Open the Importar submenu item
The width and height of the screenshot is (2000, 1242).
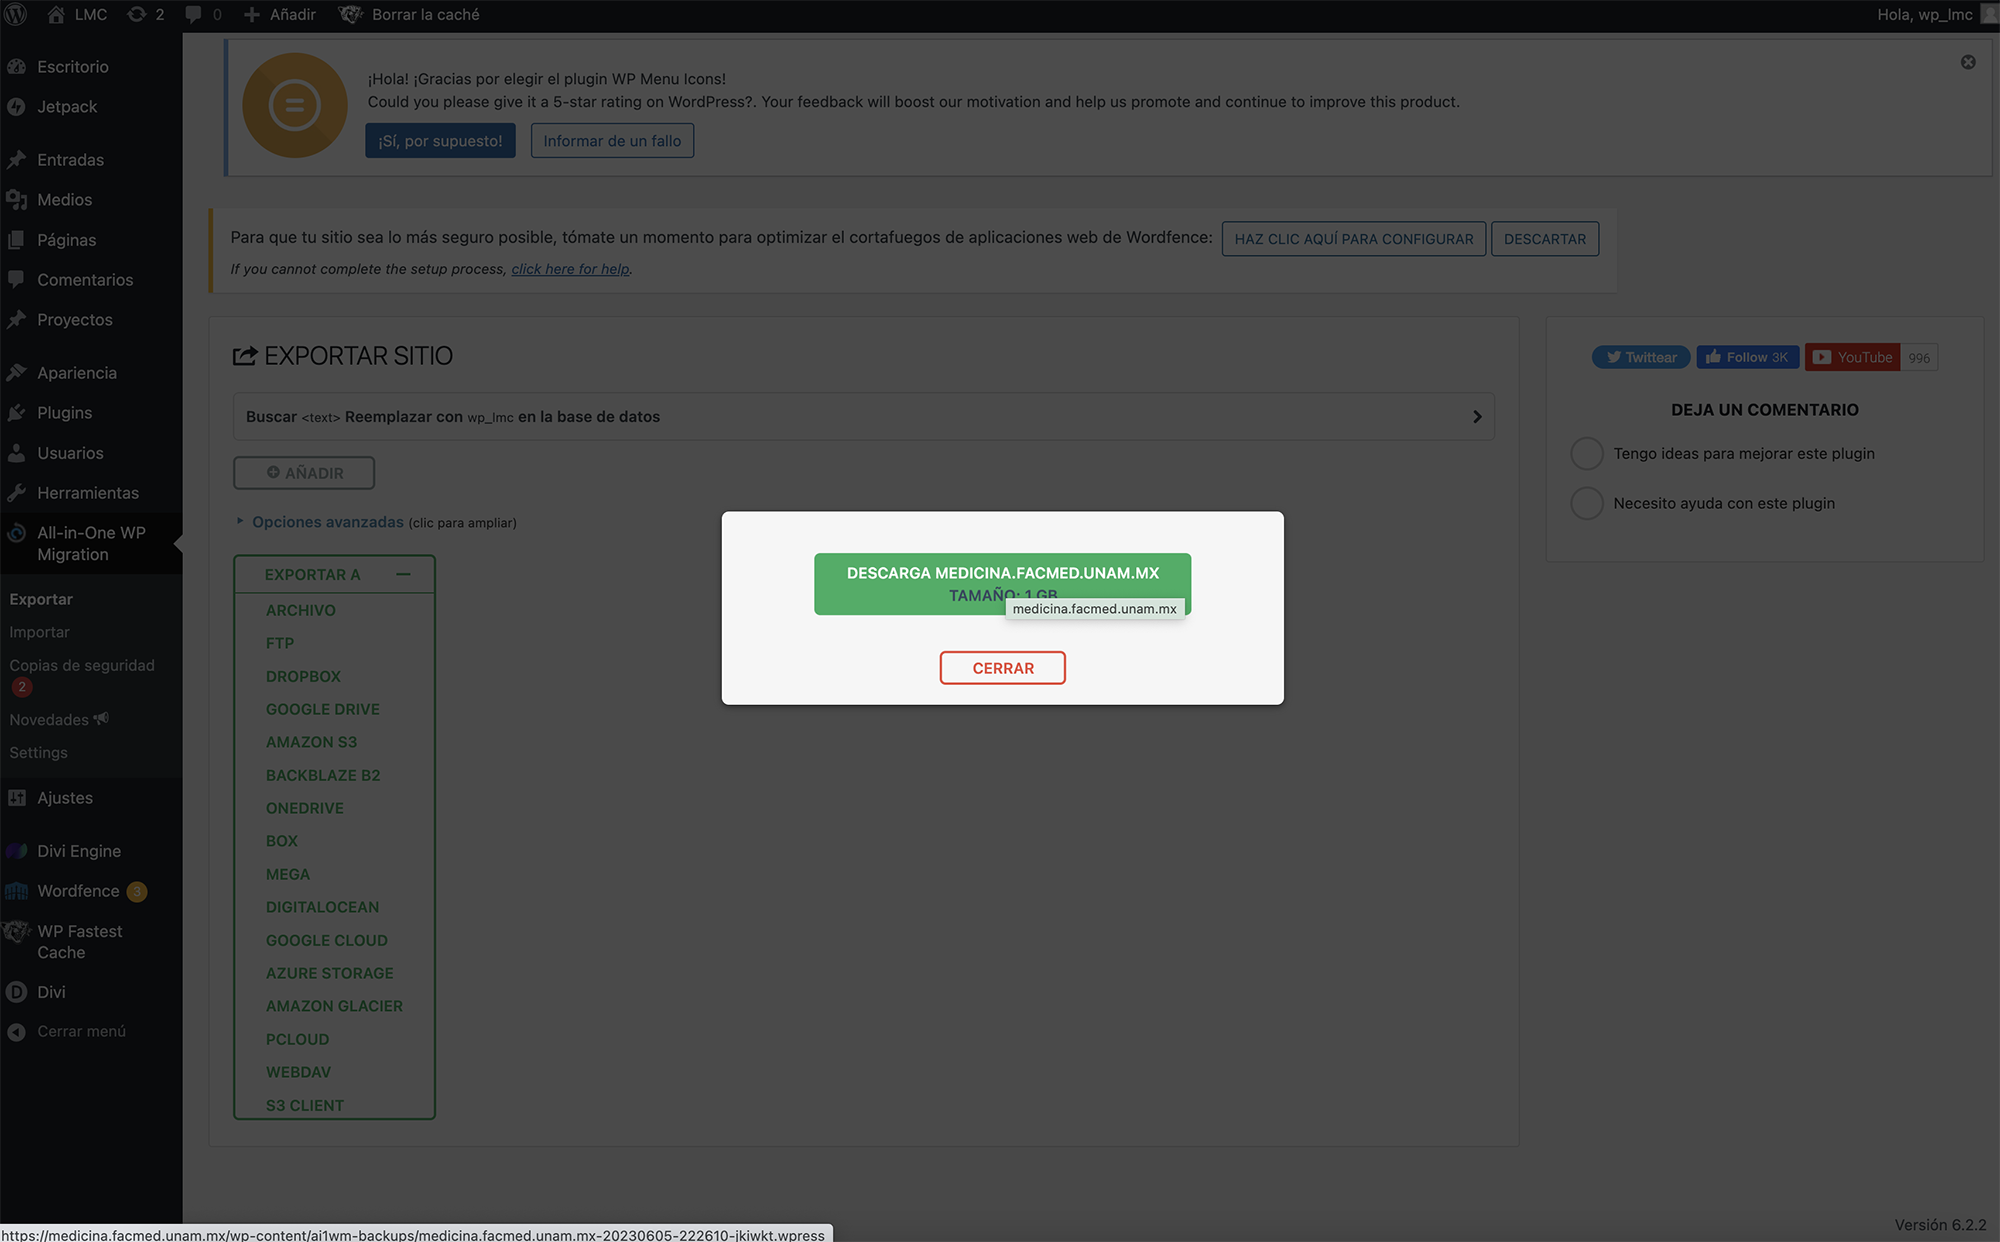click(x=39, y=632)
